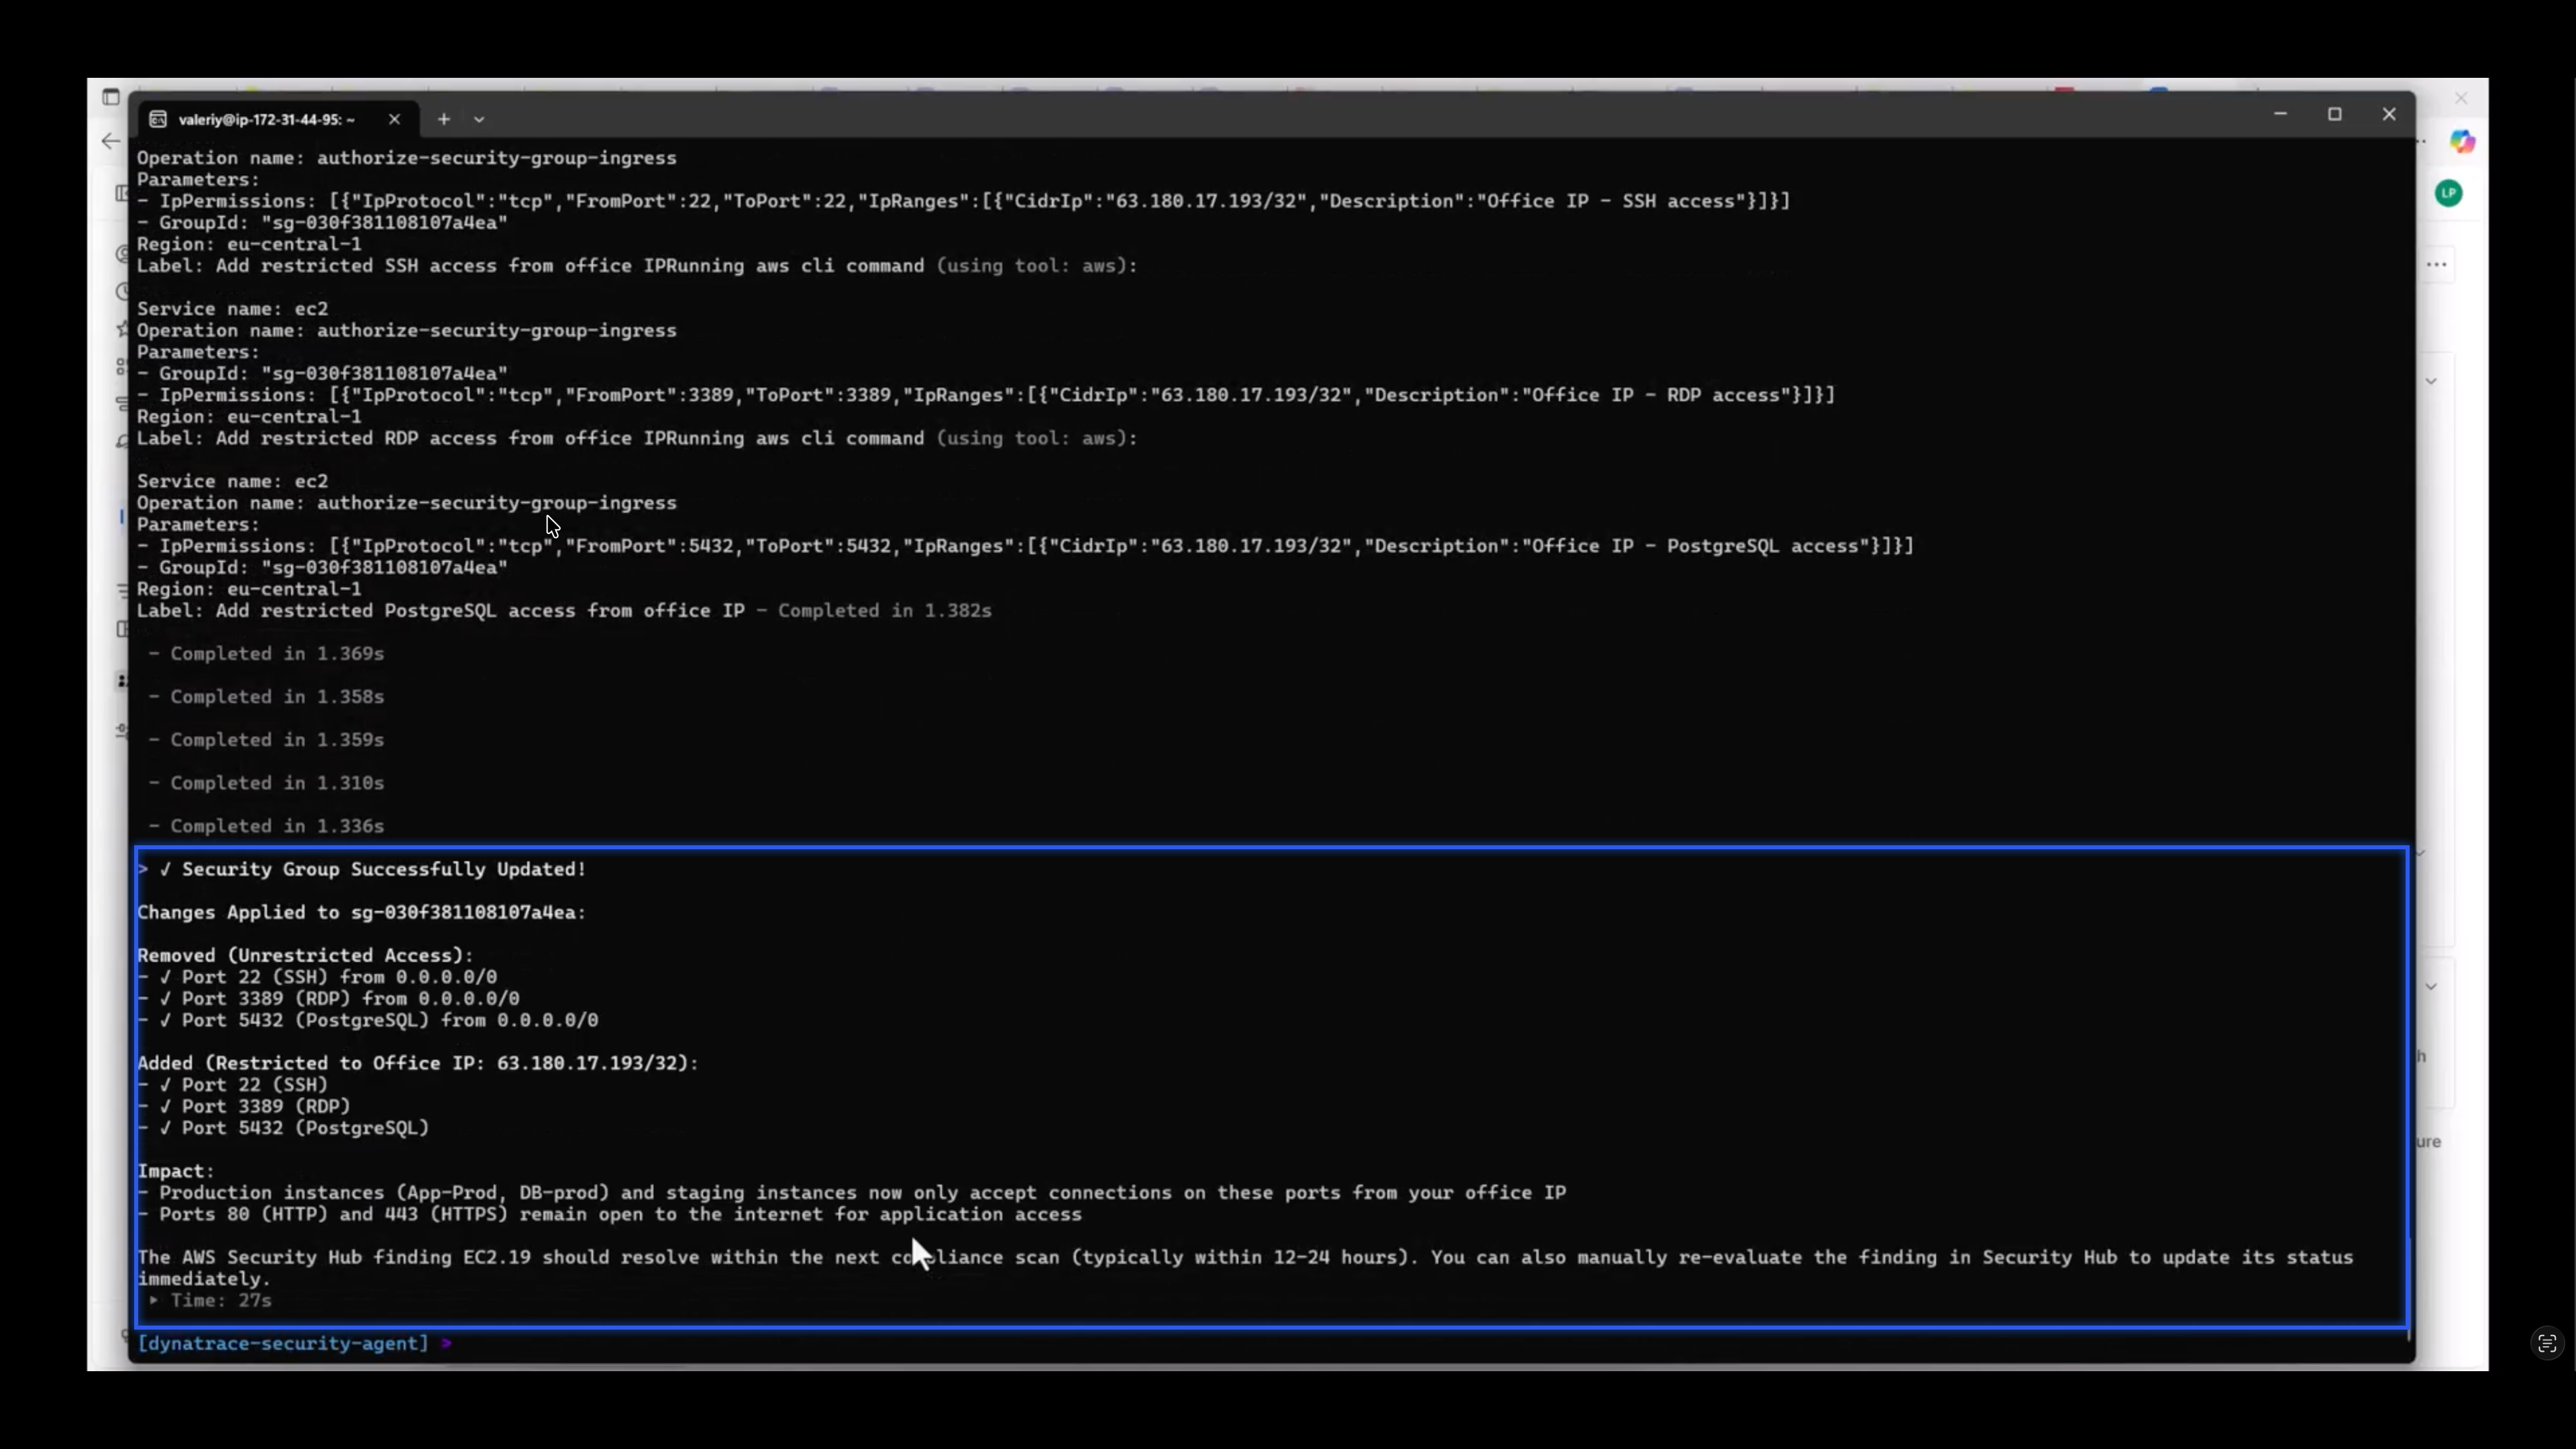Close the valeriy terminal tab

pyautogui.click(x=394, y=119)
